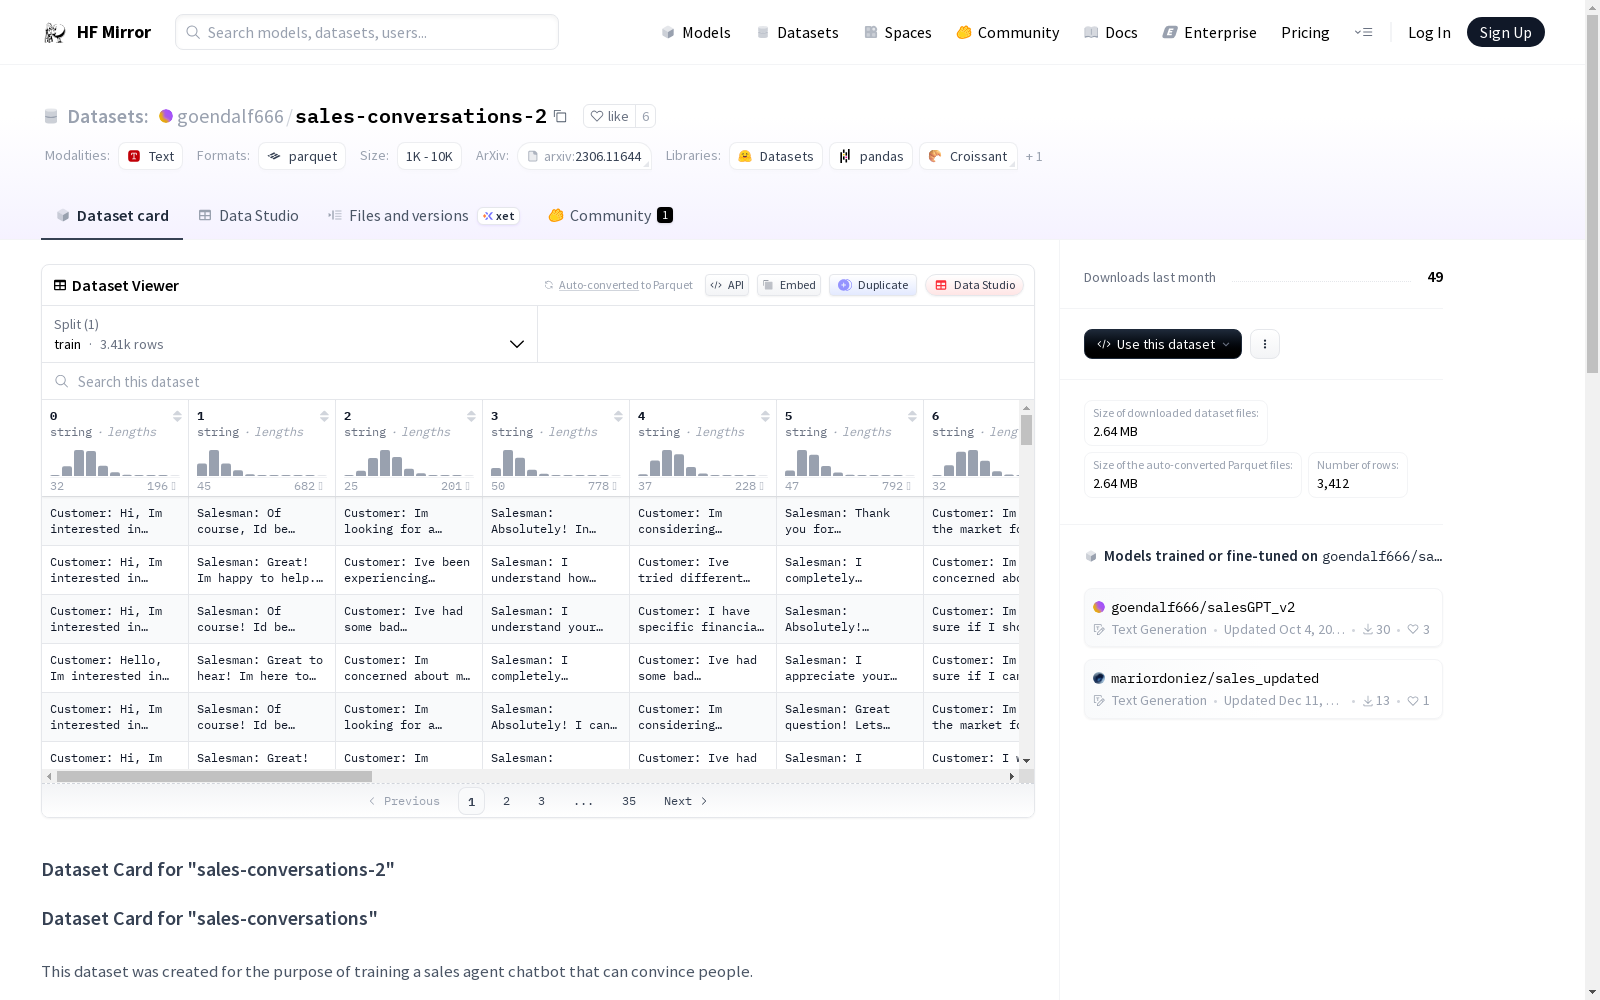This screenshot has height=1000, width=1600.
Task: Open Spaces in the top navigation
Action: point(898,32)
